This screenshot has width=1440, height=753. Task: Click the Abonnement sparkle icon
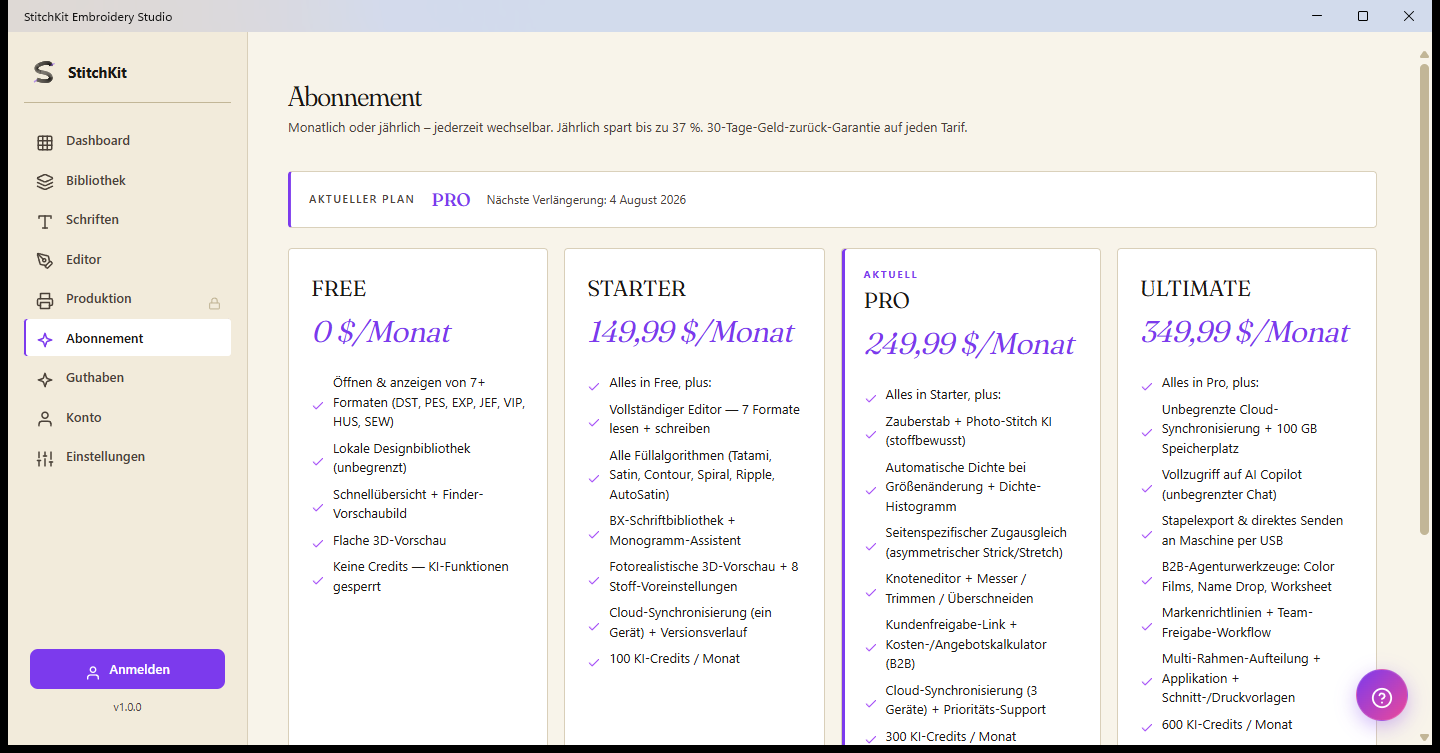45,340
